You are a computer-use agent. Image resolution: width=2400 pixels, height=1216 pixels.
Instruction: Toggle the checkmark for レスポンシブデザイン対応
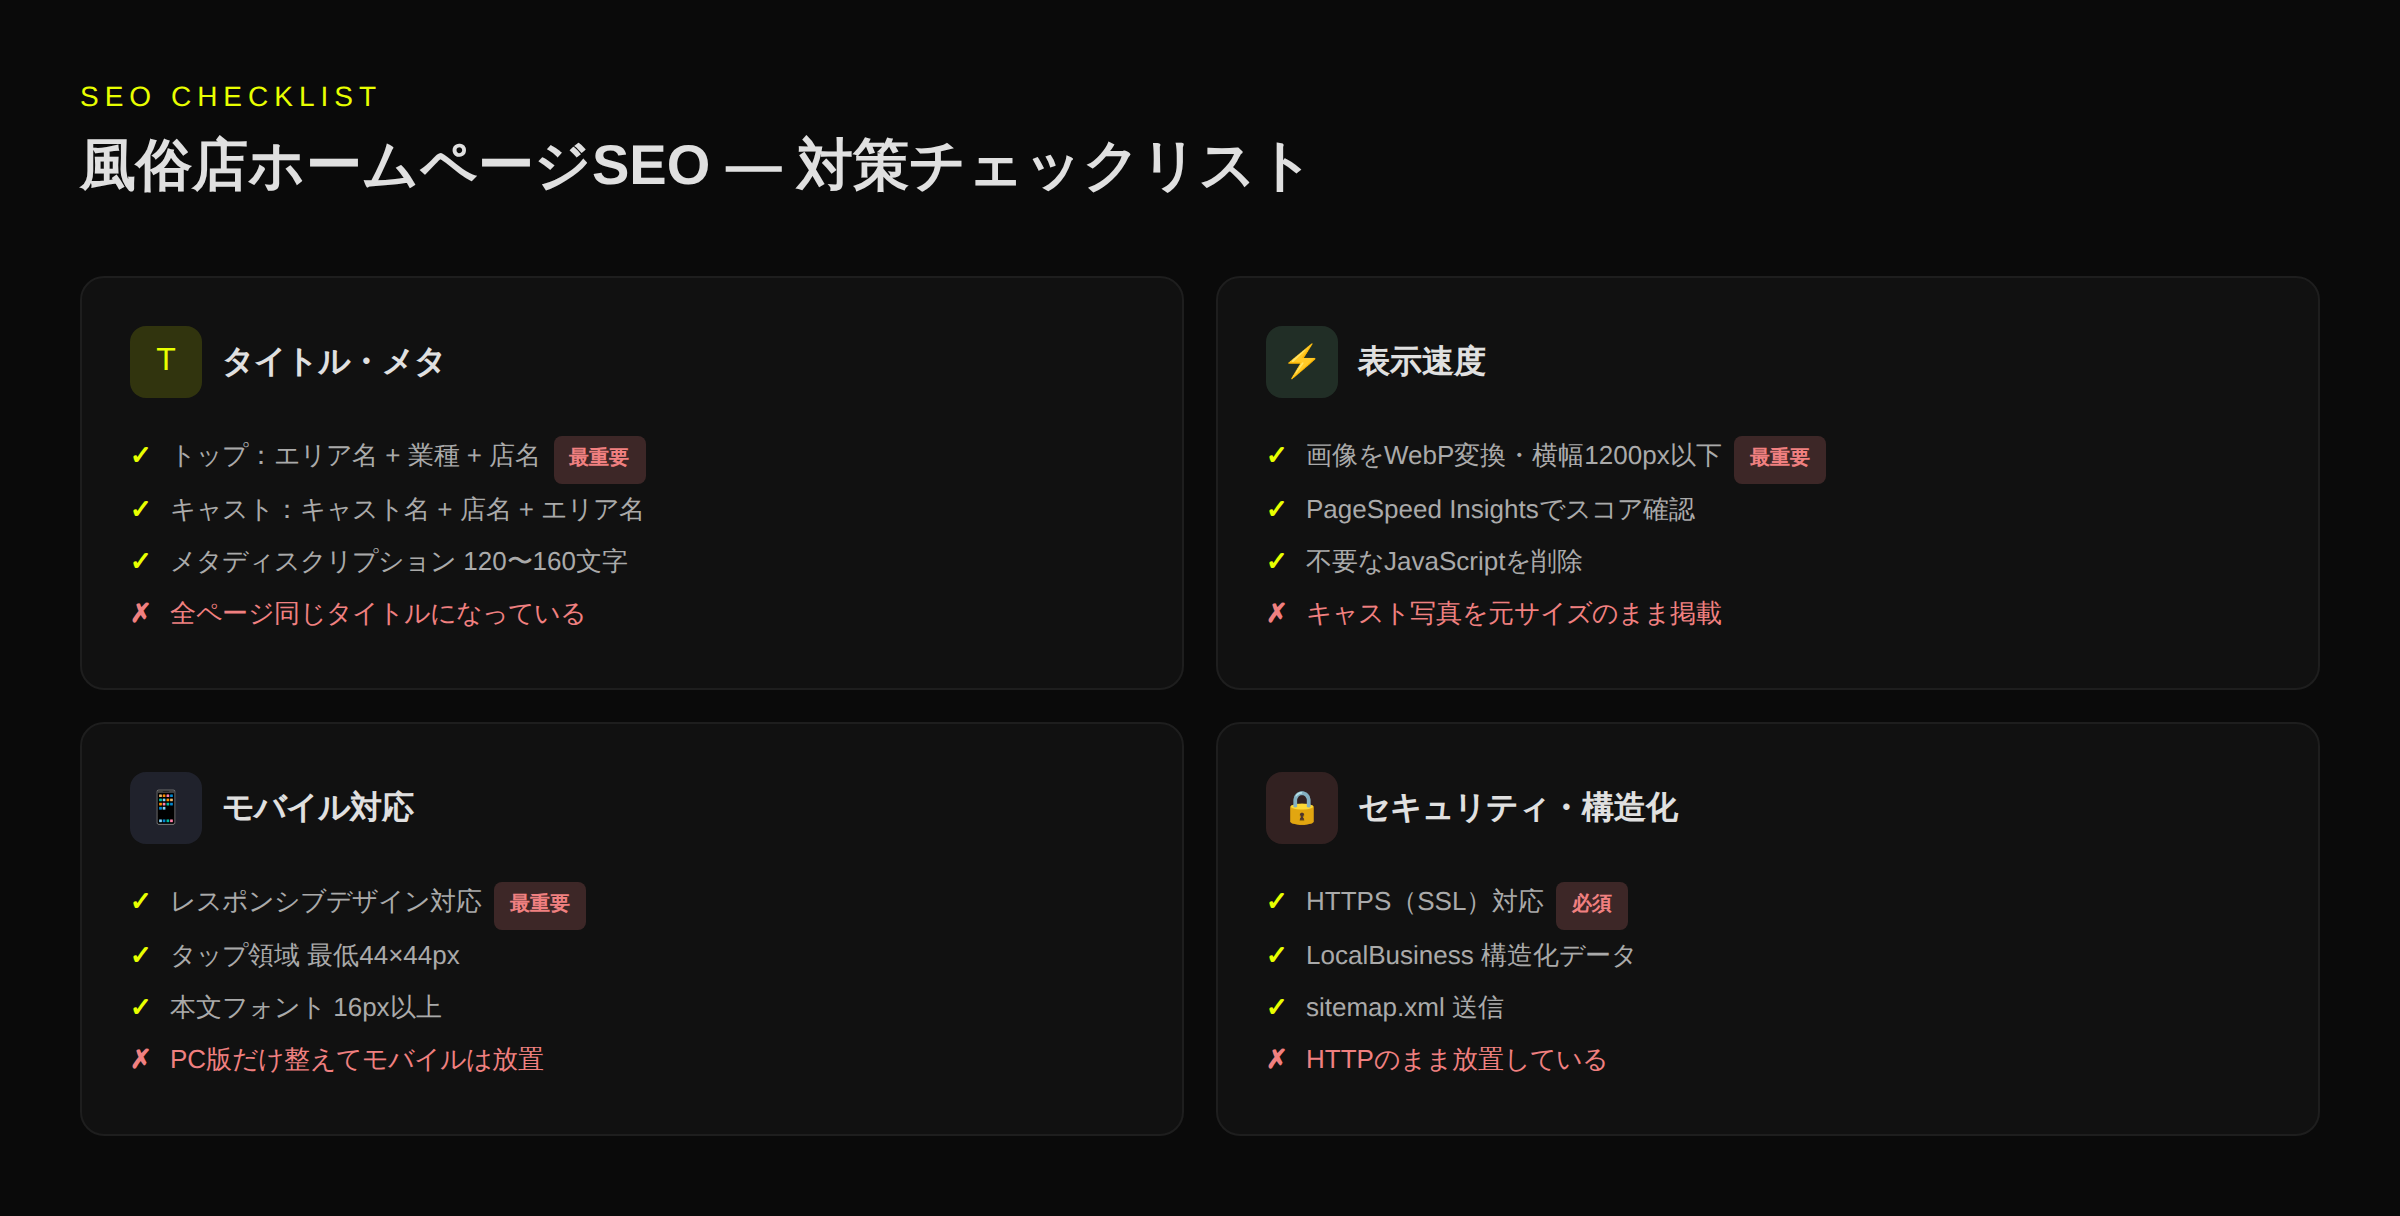140,901
